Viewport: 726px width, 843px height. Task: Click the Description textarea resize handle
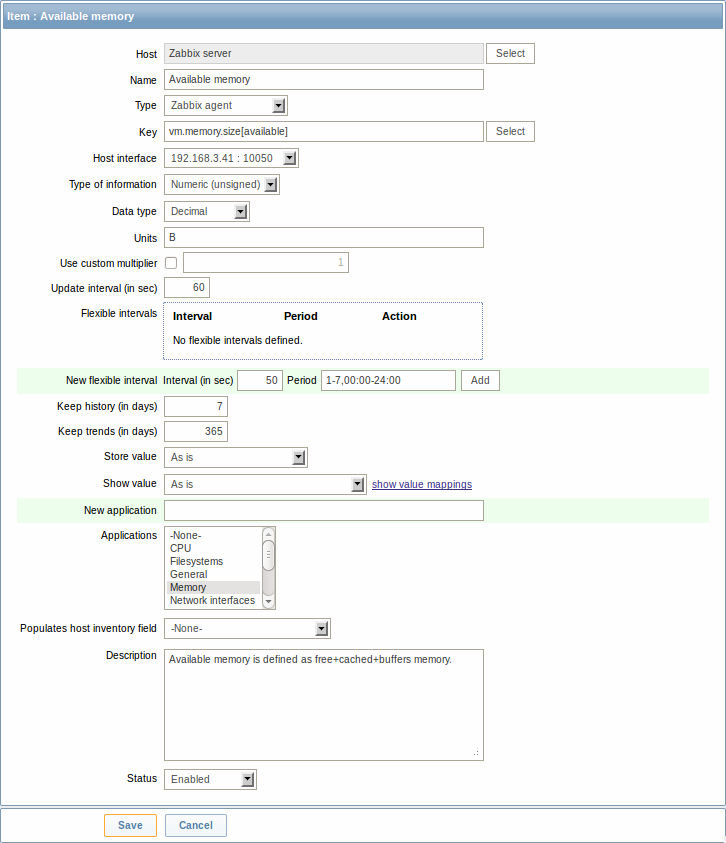(x=476, y=753)
